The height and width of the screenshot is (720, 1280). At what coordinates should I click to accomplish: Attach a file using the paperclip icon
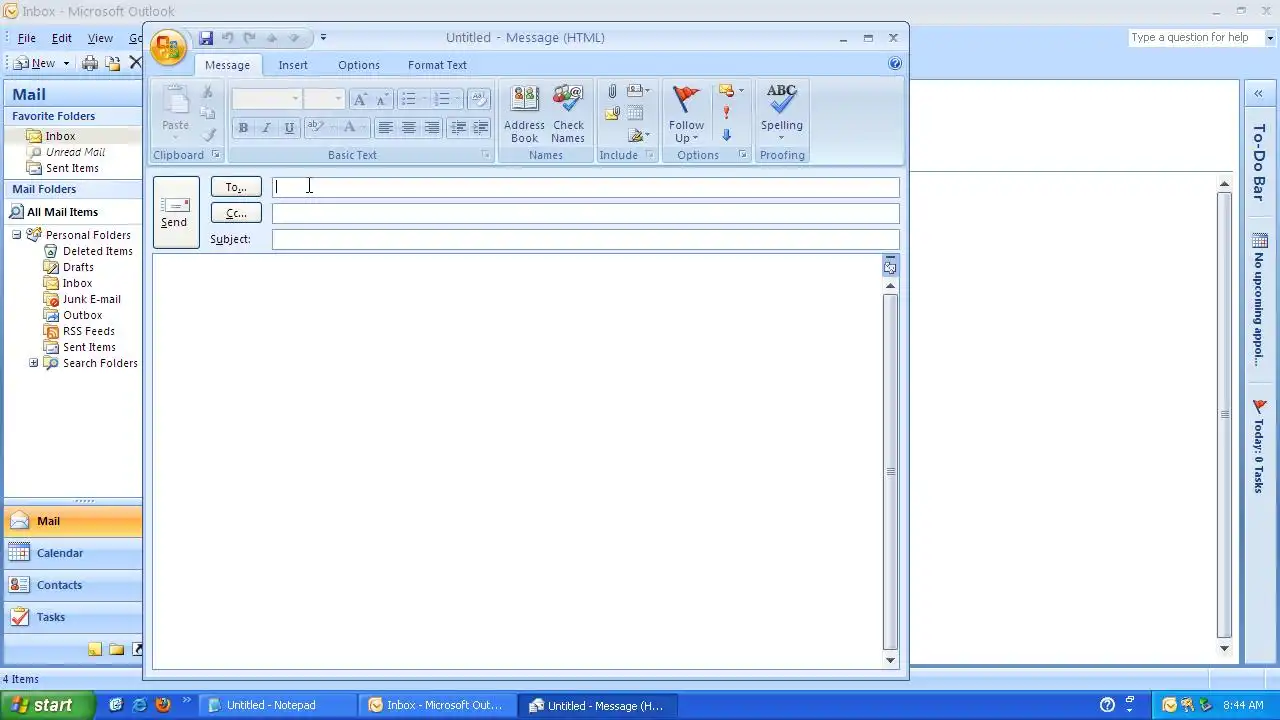point(612,91)
